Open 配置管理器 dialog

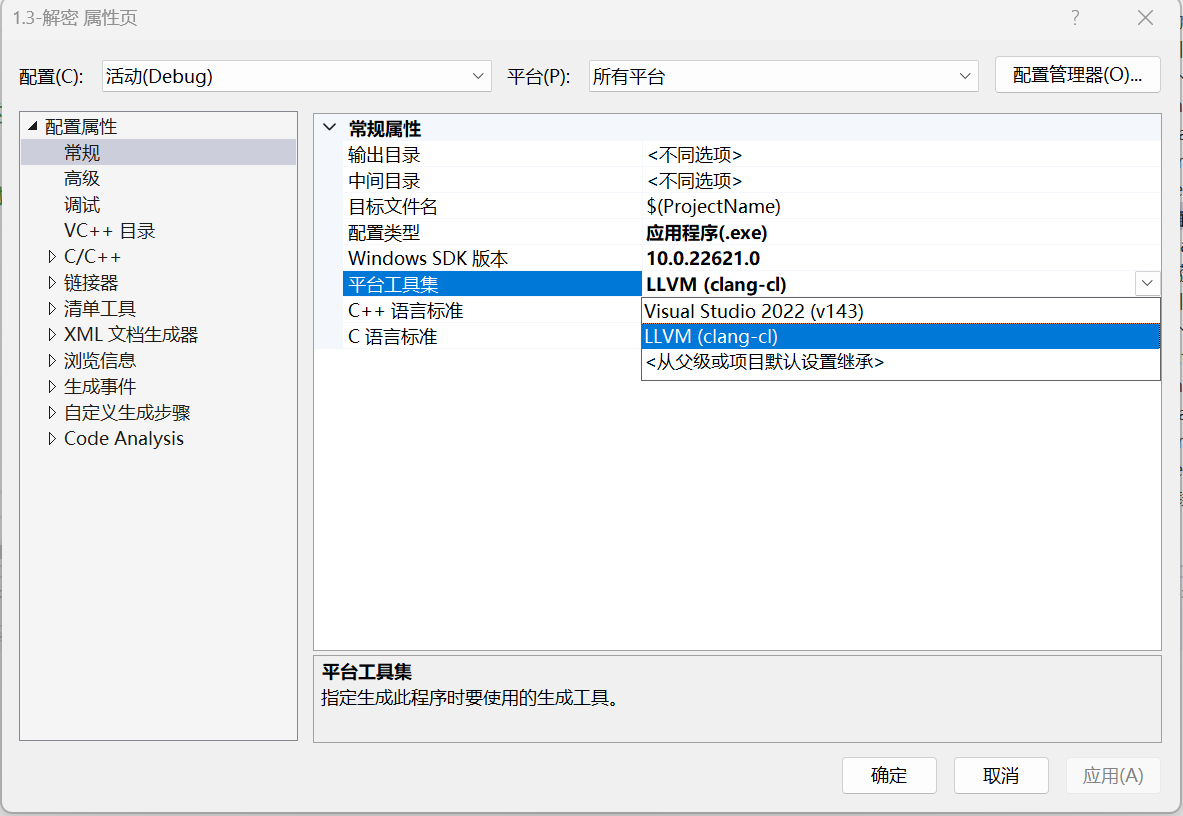1077,75
